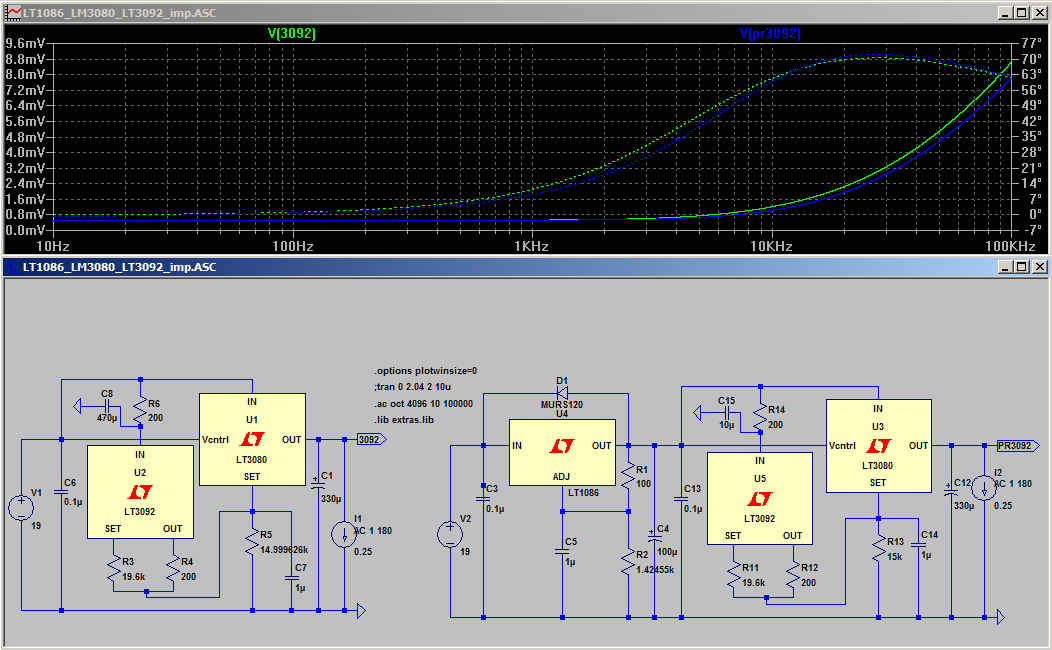
Task: Select the R3 19.6k resistor symbol
Action: pyautogui.click(x=114, y=568)
